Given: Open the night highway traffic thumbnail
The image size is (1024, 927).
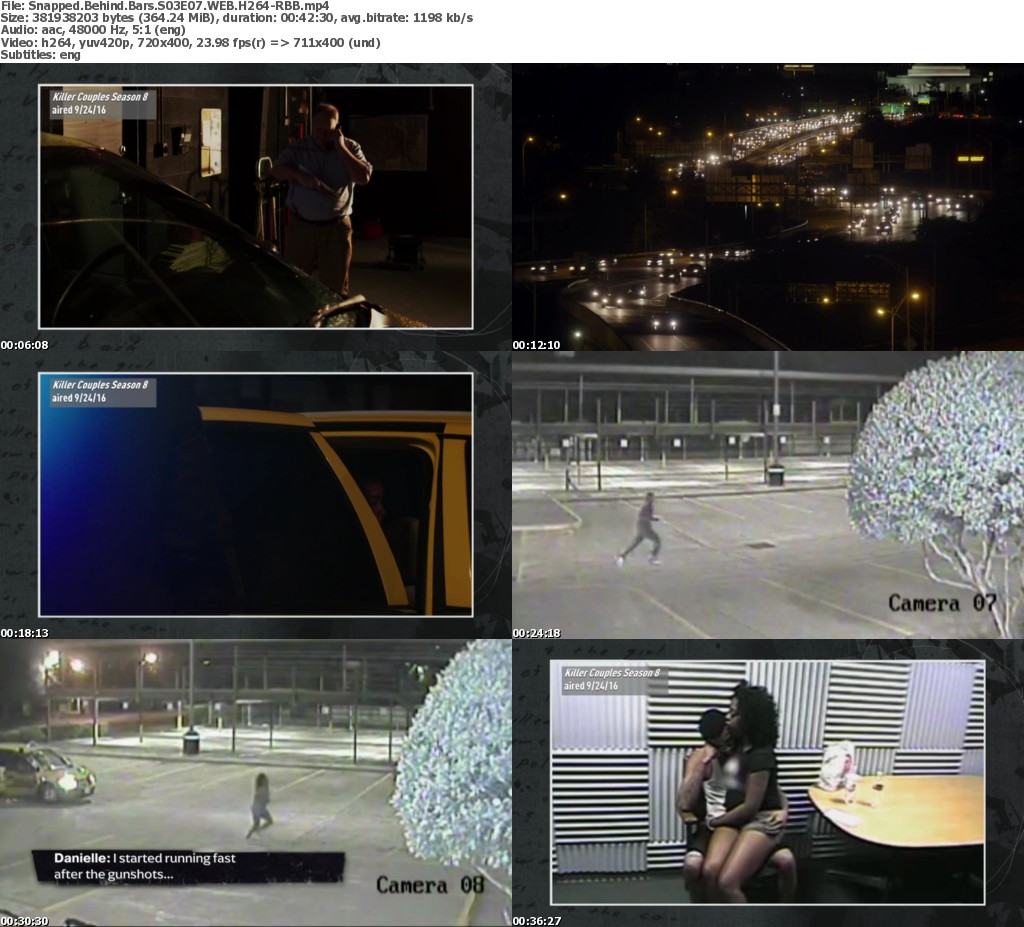Looking at the screenshot, I should point(767,206).
